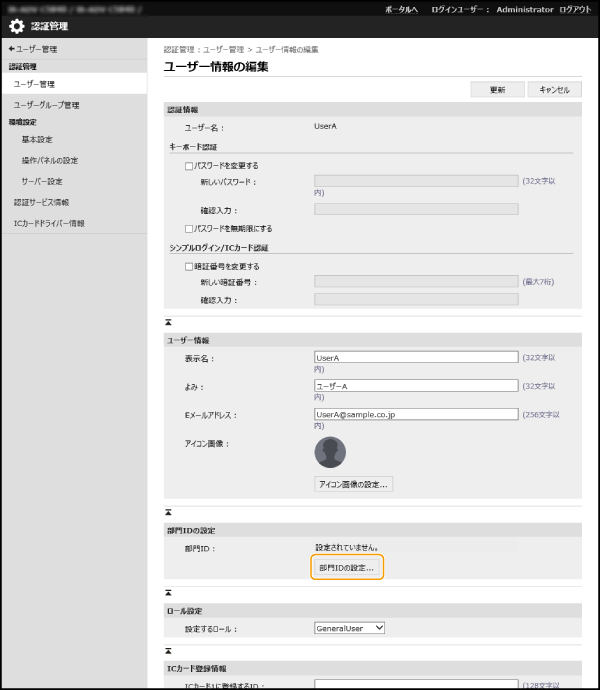Open the 設定するロール dropdown

coord(349,628)
